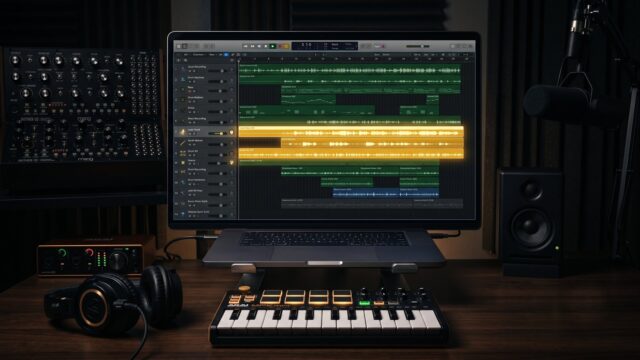Click the playhead marker at ruler start
The width and height of the screenshot is (640, 360).
[x=239, y=61]
